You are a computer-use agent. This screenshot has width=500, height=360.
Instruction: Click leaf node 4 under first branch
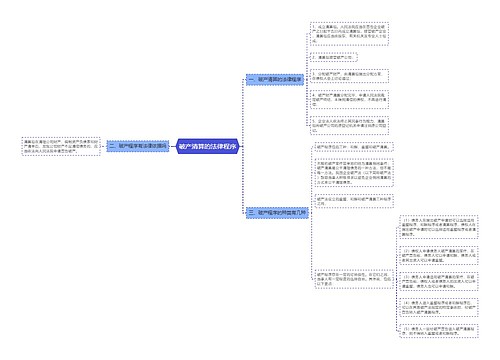[x=349, y=99]
